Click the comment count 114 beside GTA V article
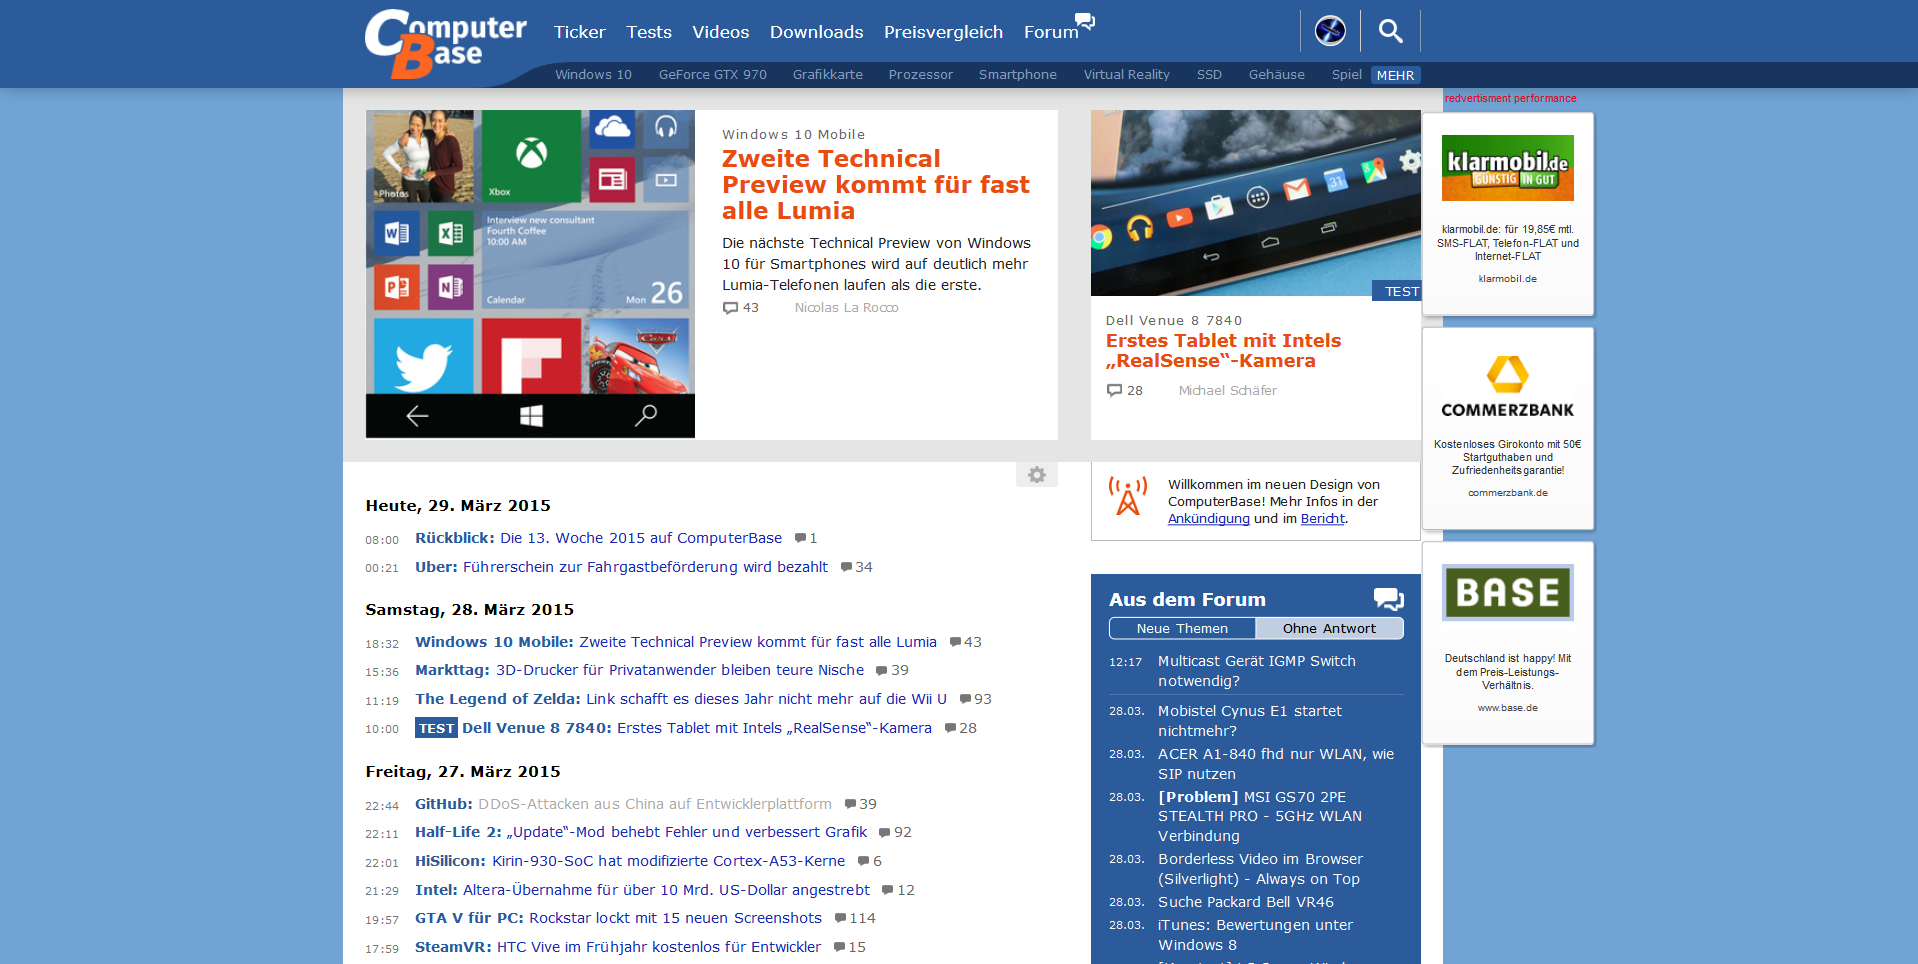This screenshot has width=1918, height=964. point(855,918)
